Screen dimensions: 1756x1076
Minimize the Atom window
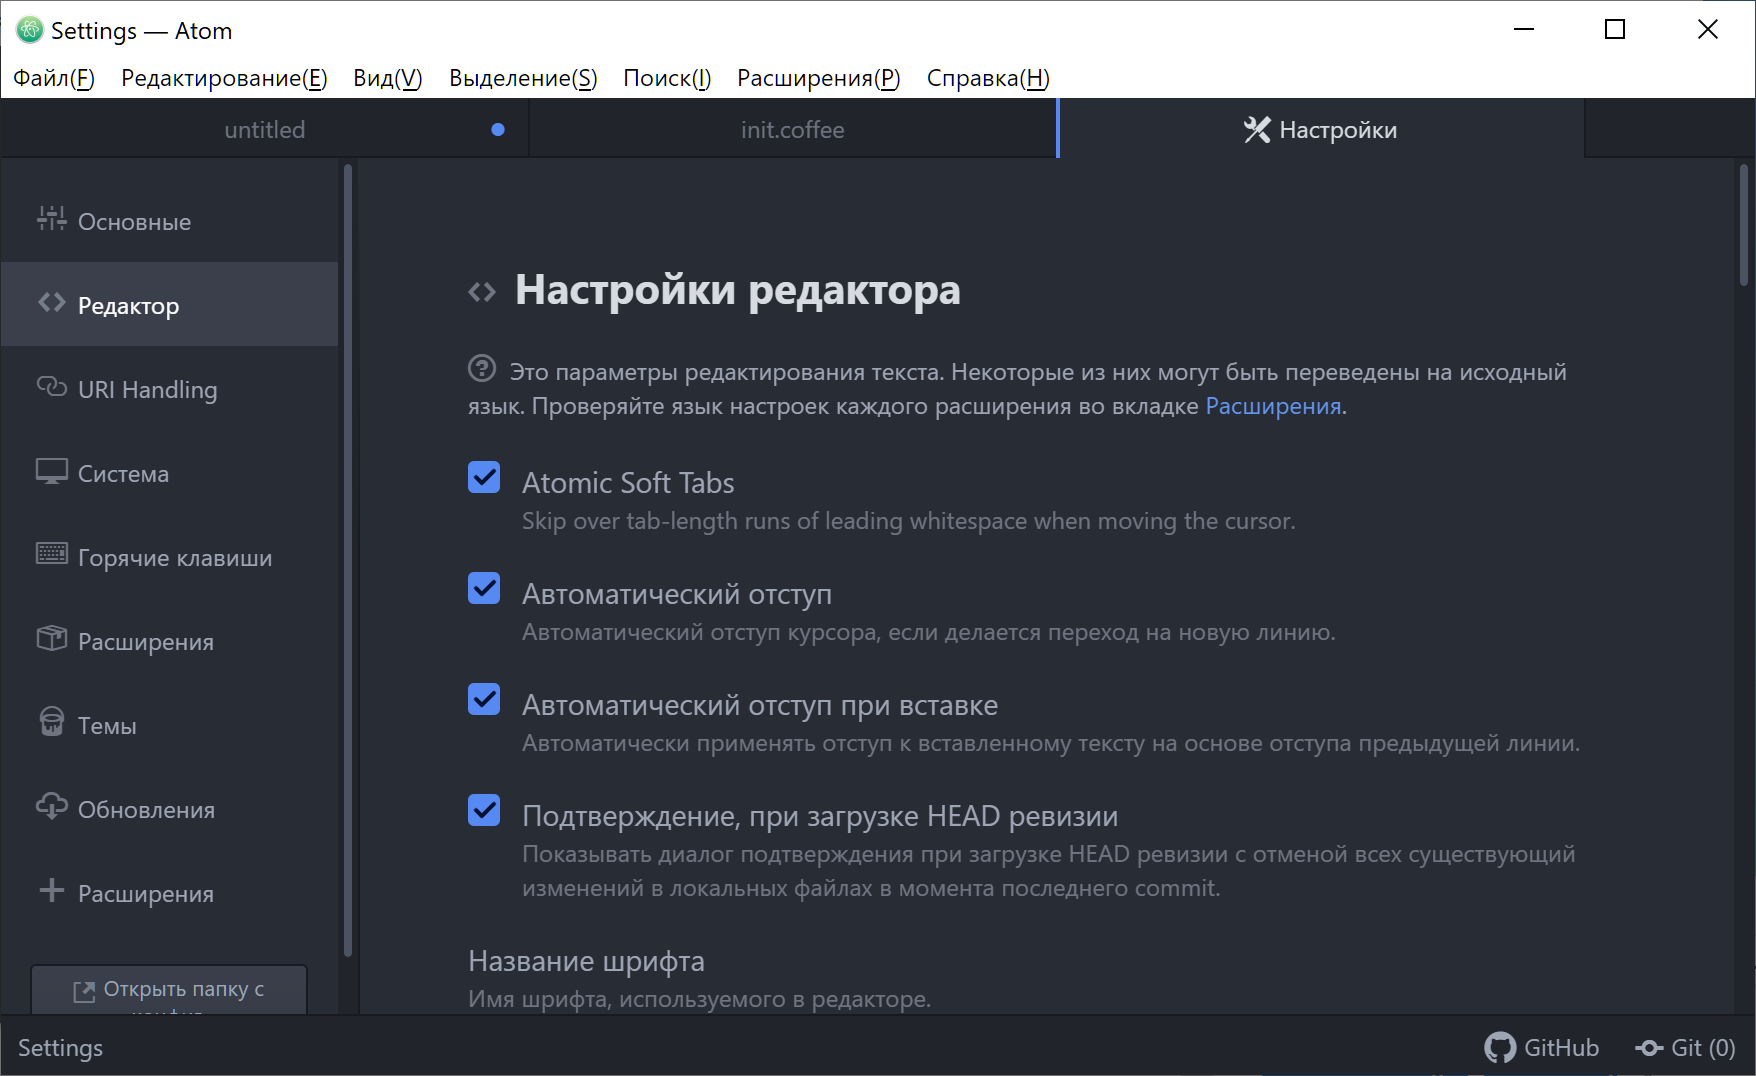pyautogui.click(x=1523, y=30)
